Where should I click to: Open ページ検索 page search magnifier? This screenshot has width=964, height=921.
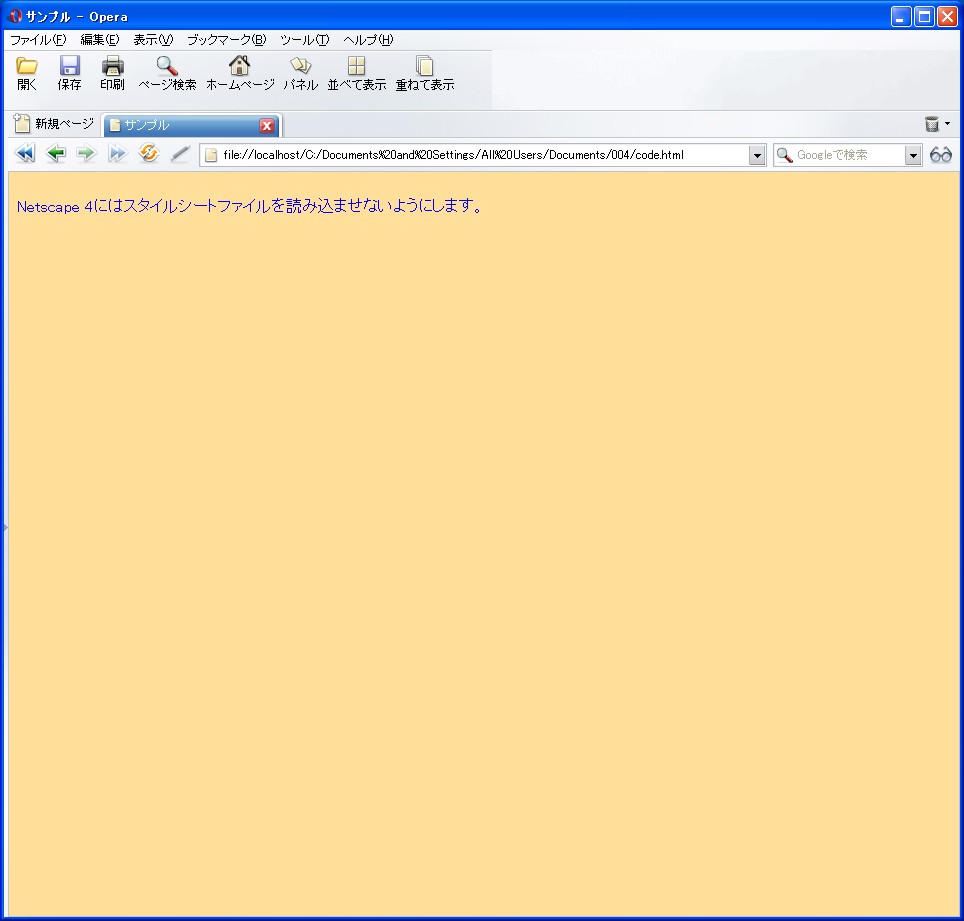pyautogui.click(x=167, y=66)
